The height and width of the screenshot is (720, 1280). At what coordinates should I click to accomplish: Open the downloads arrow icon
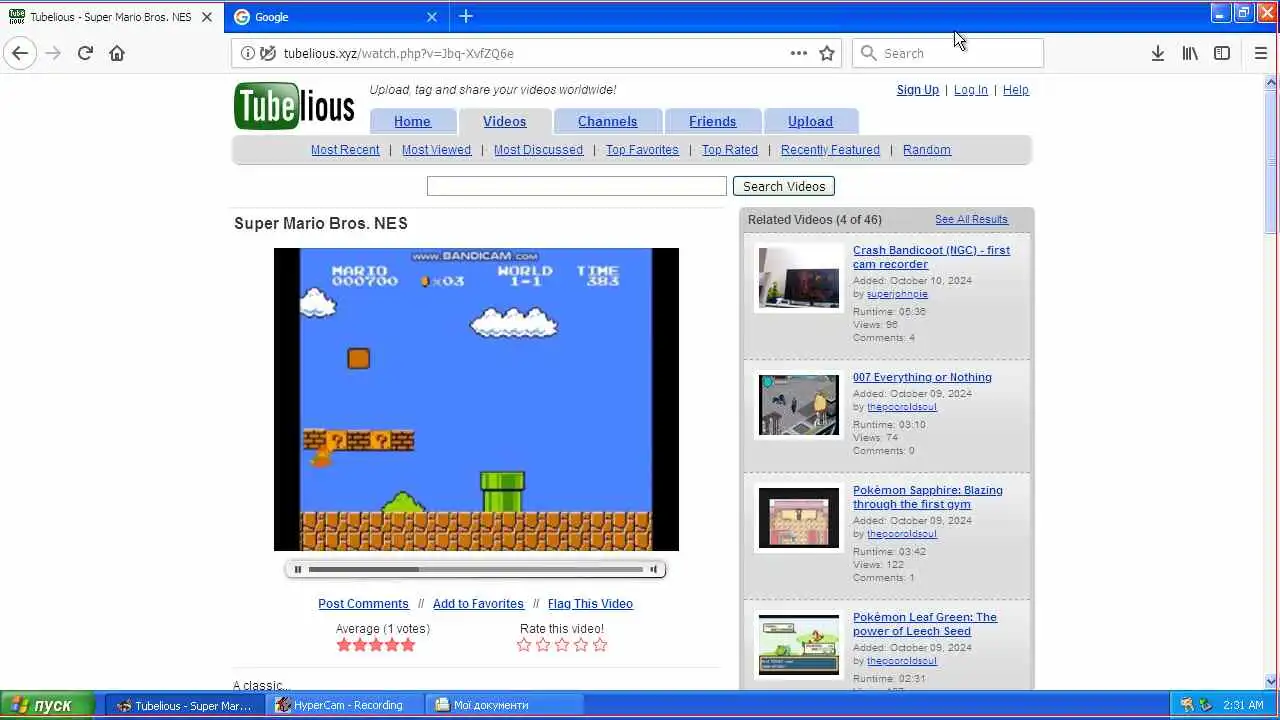tap(1157, 53)
